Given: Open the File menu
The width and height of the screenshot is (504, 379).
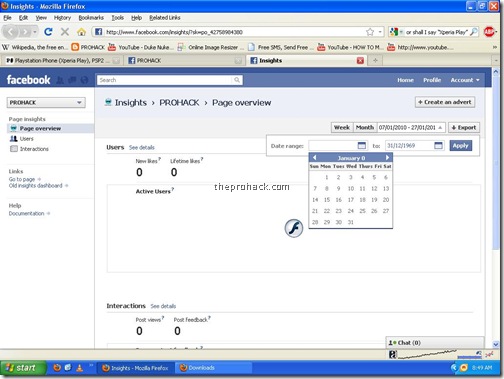Looking at the screenshot, I should click(7, 18).
